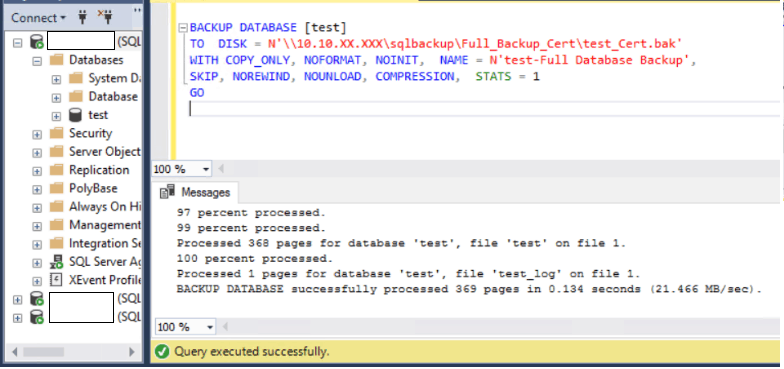The height and width of the screenshot is (369, 784).
Task: Expand the Always On High Availability folder
Action: click(x=37, y=208)
